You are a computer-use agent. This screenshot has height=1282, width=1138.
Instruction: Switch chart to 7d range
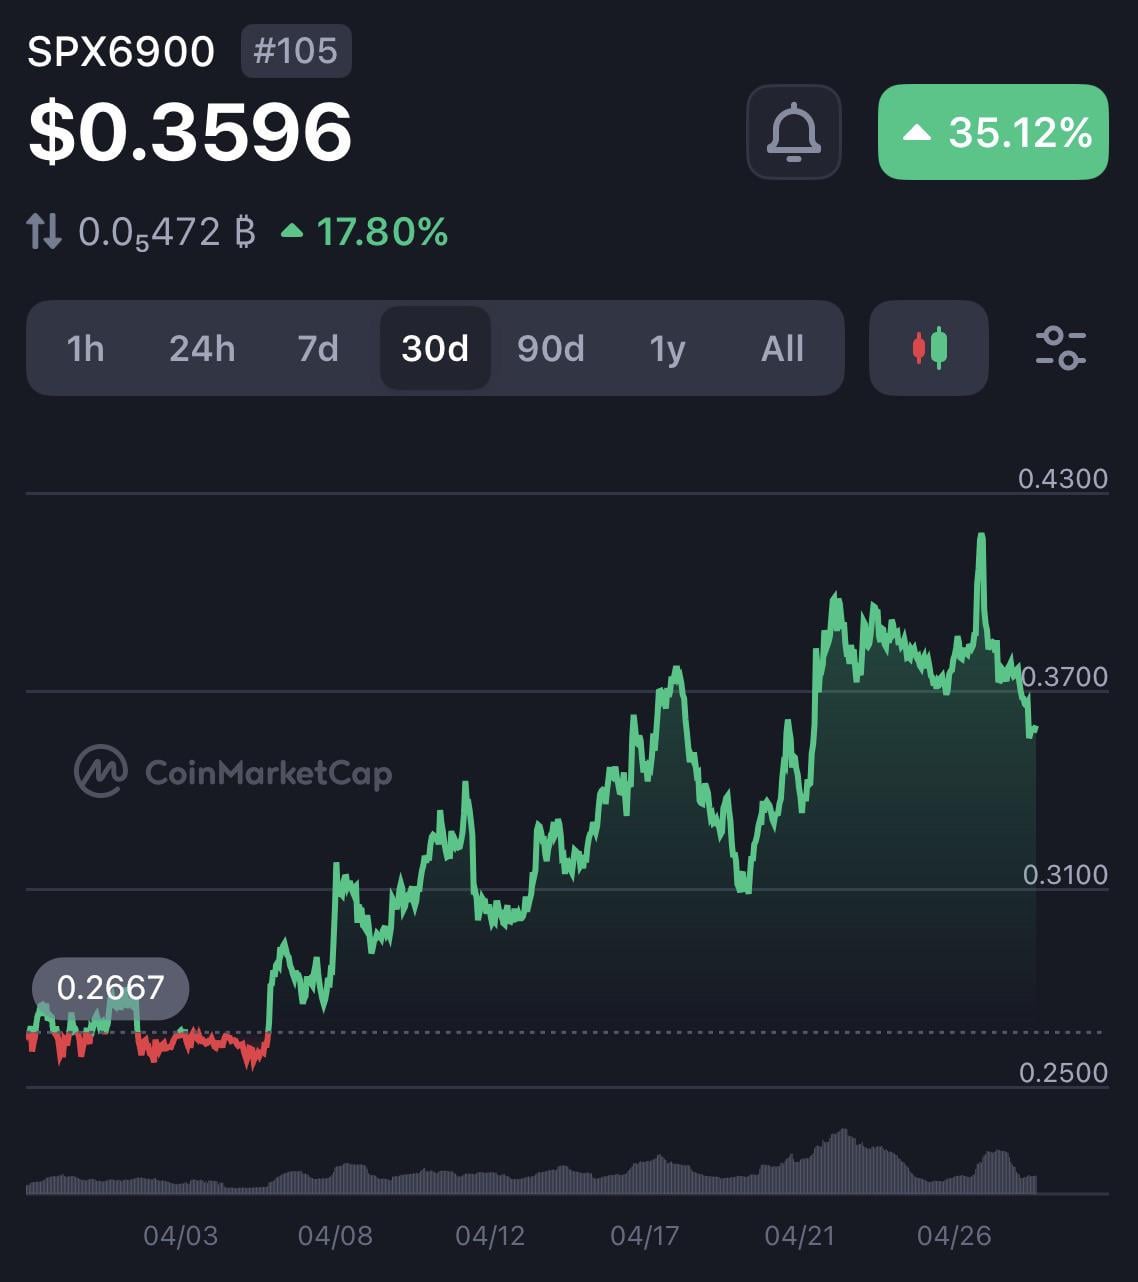coord(318,348)
